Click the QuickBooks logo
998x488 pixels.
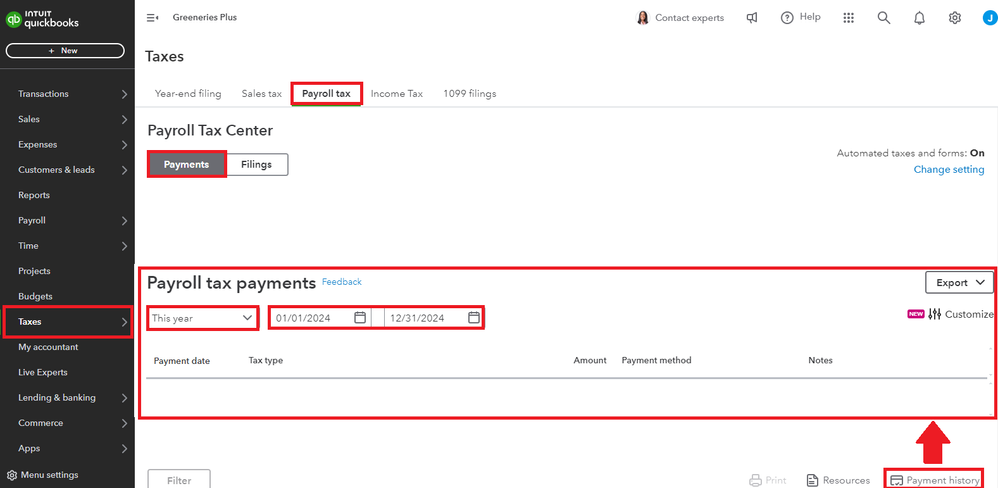tap(42, 19)
